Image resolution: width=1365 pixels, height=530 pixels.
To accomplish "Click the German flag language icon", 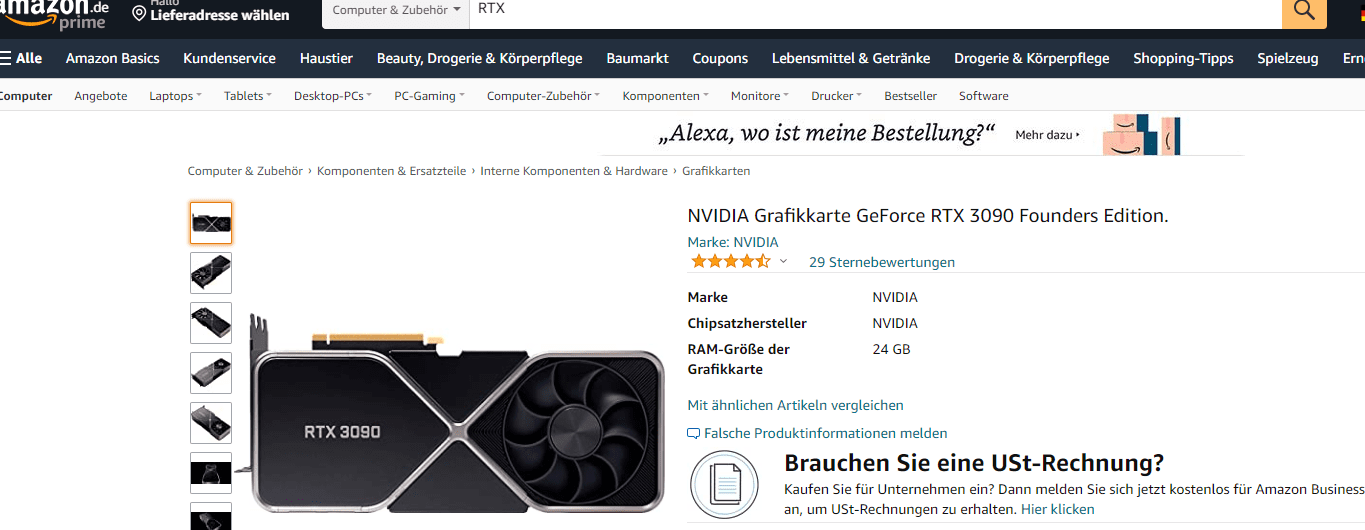I will click(x=1356, y=11).
